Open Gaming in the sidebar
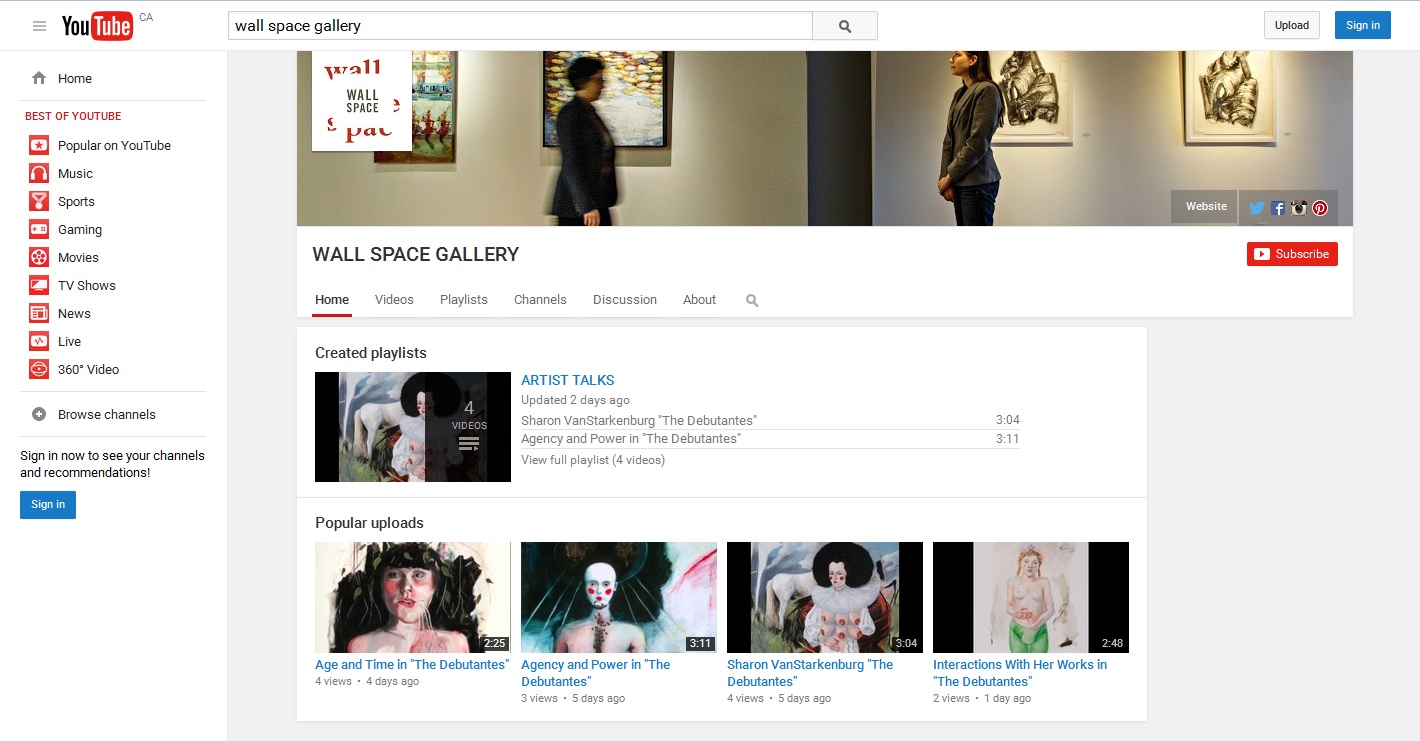Image resolution: width=1420 pixels, height=741 pixels. tap(66, 229)
